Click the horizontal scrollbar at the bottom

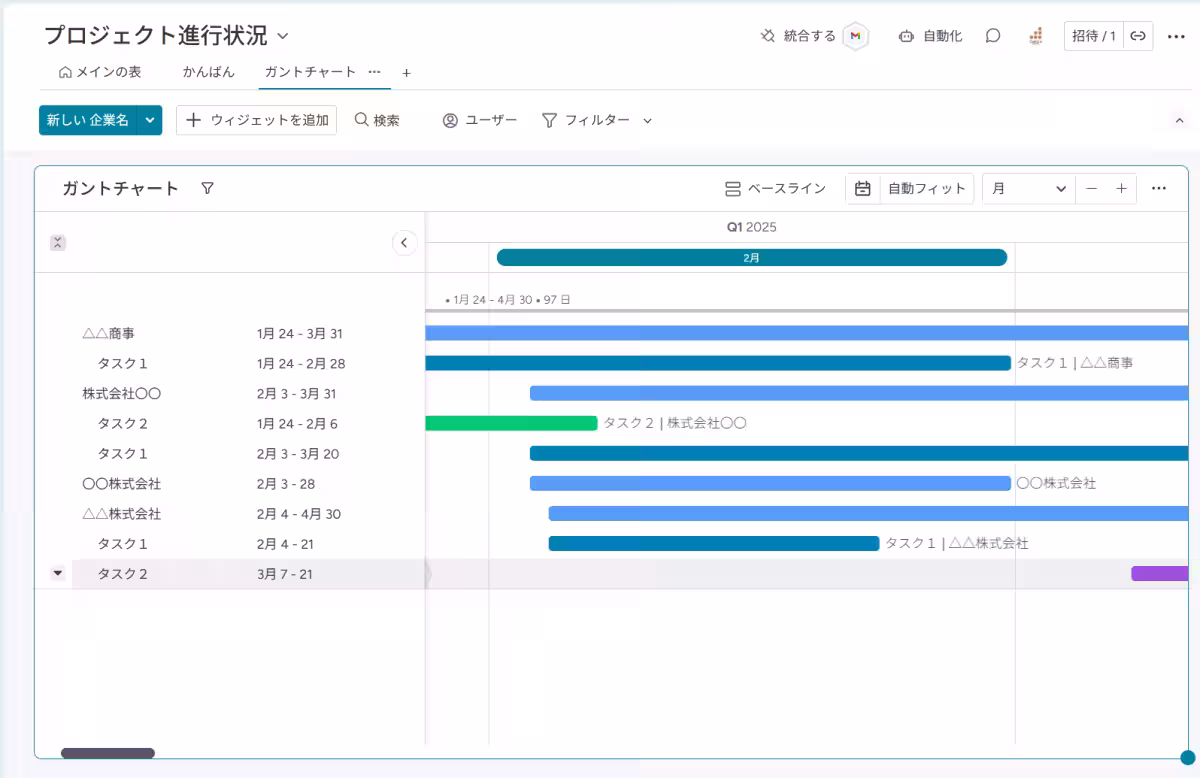tap(107, 753)
